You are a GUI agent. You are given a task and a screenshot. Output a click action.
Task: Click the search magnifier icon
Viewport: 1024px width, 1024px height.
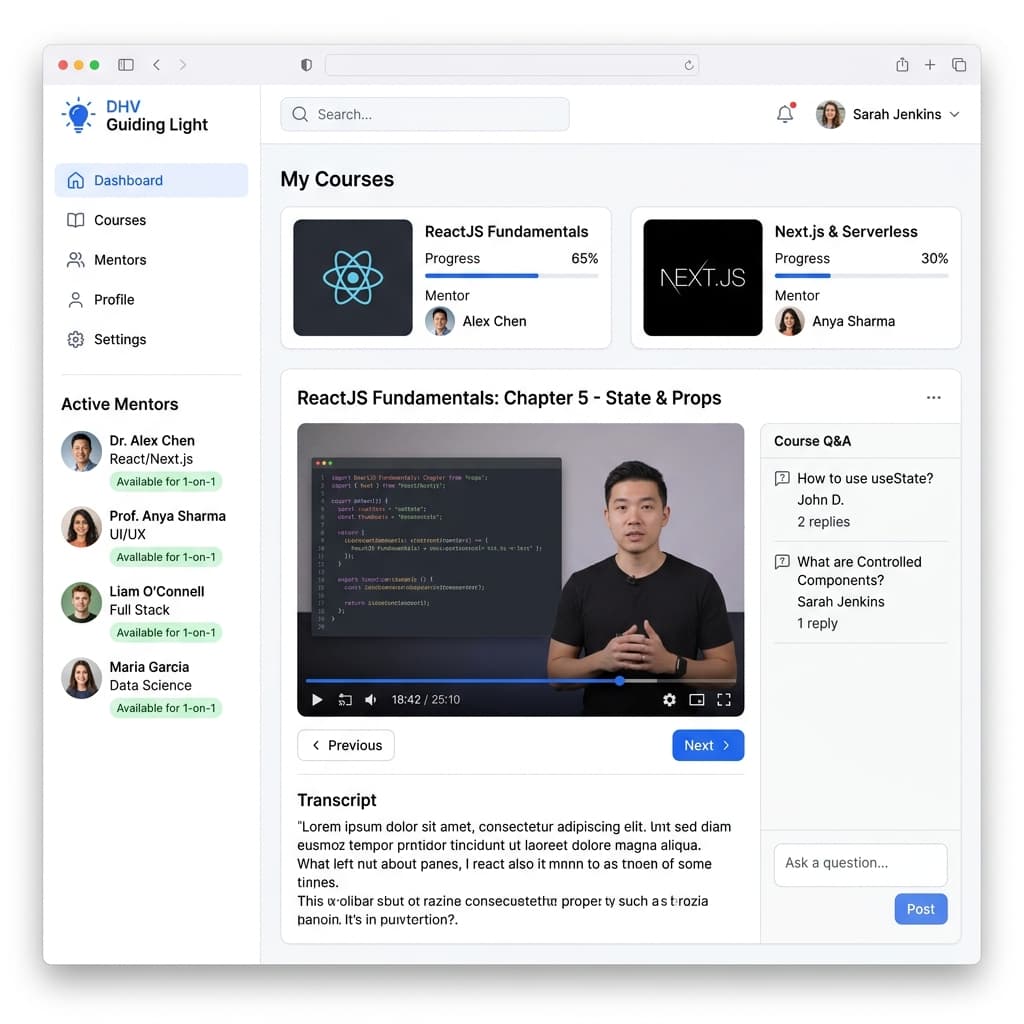pyautogui.click(x=300, y=114)
